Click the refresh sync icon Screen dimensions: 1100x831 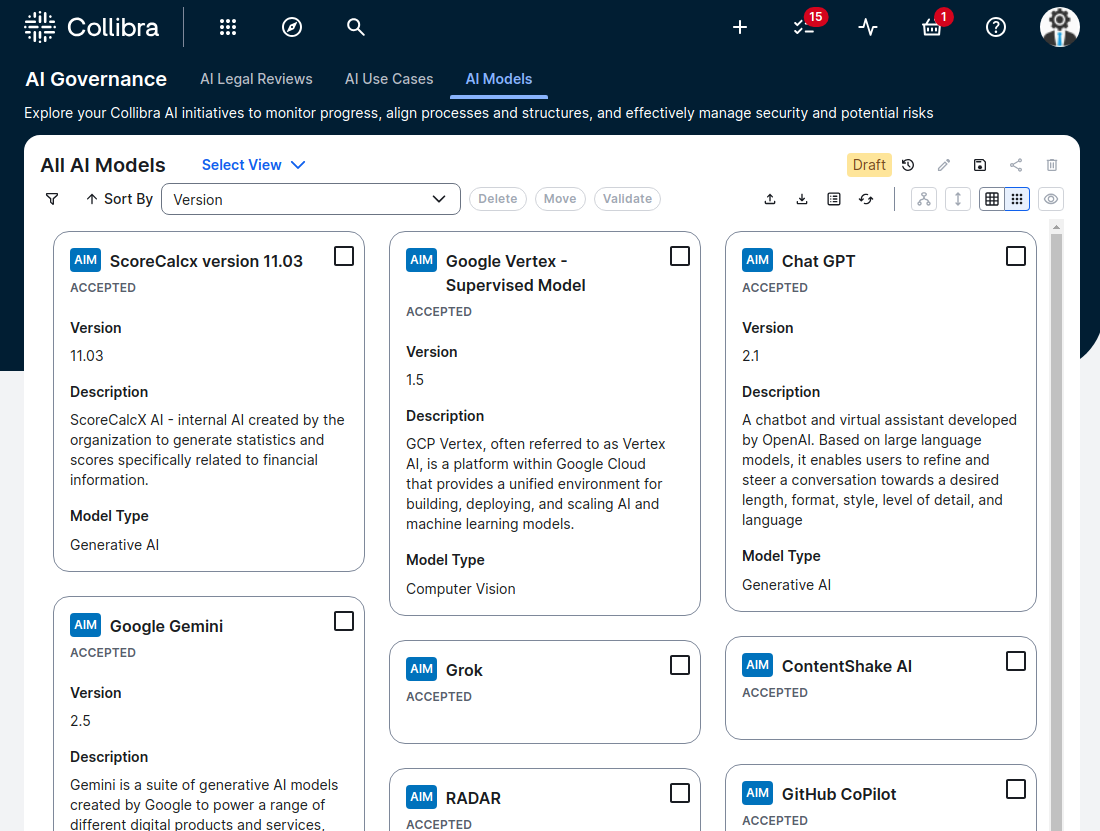point(866,199)
